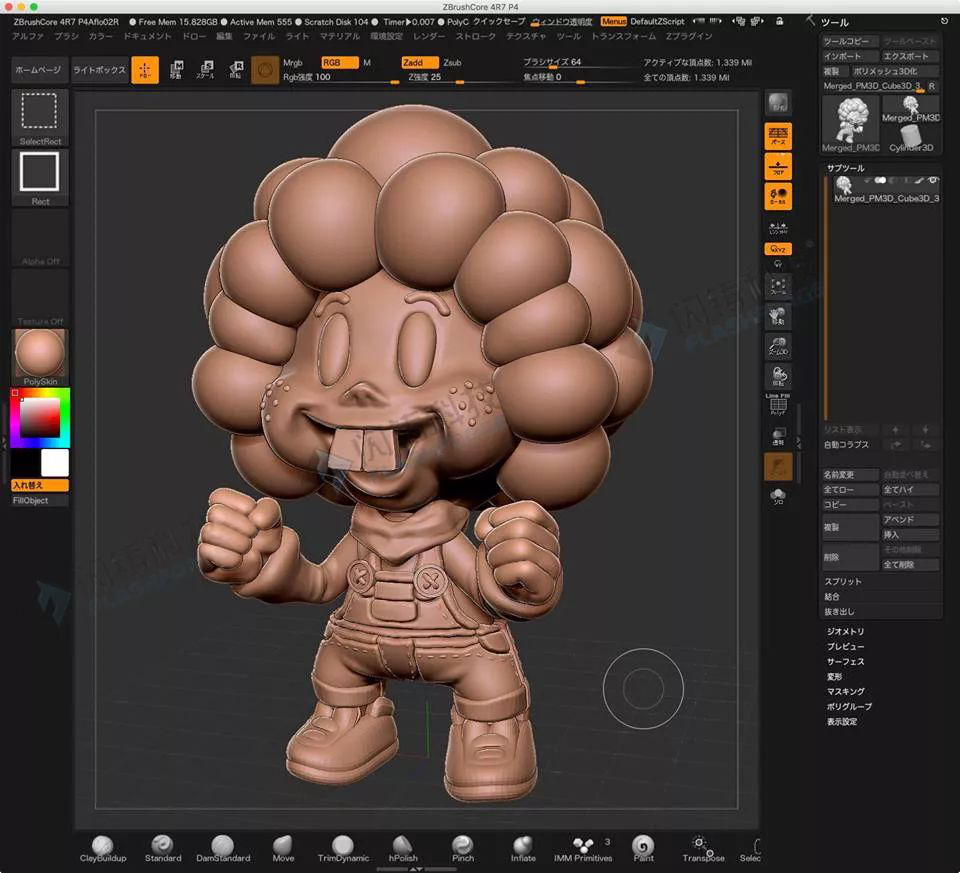The height and width of the screenshot is (873, 960).
Task: Click the L.Sym icon on right shelf
Action: [778, 228]
